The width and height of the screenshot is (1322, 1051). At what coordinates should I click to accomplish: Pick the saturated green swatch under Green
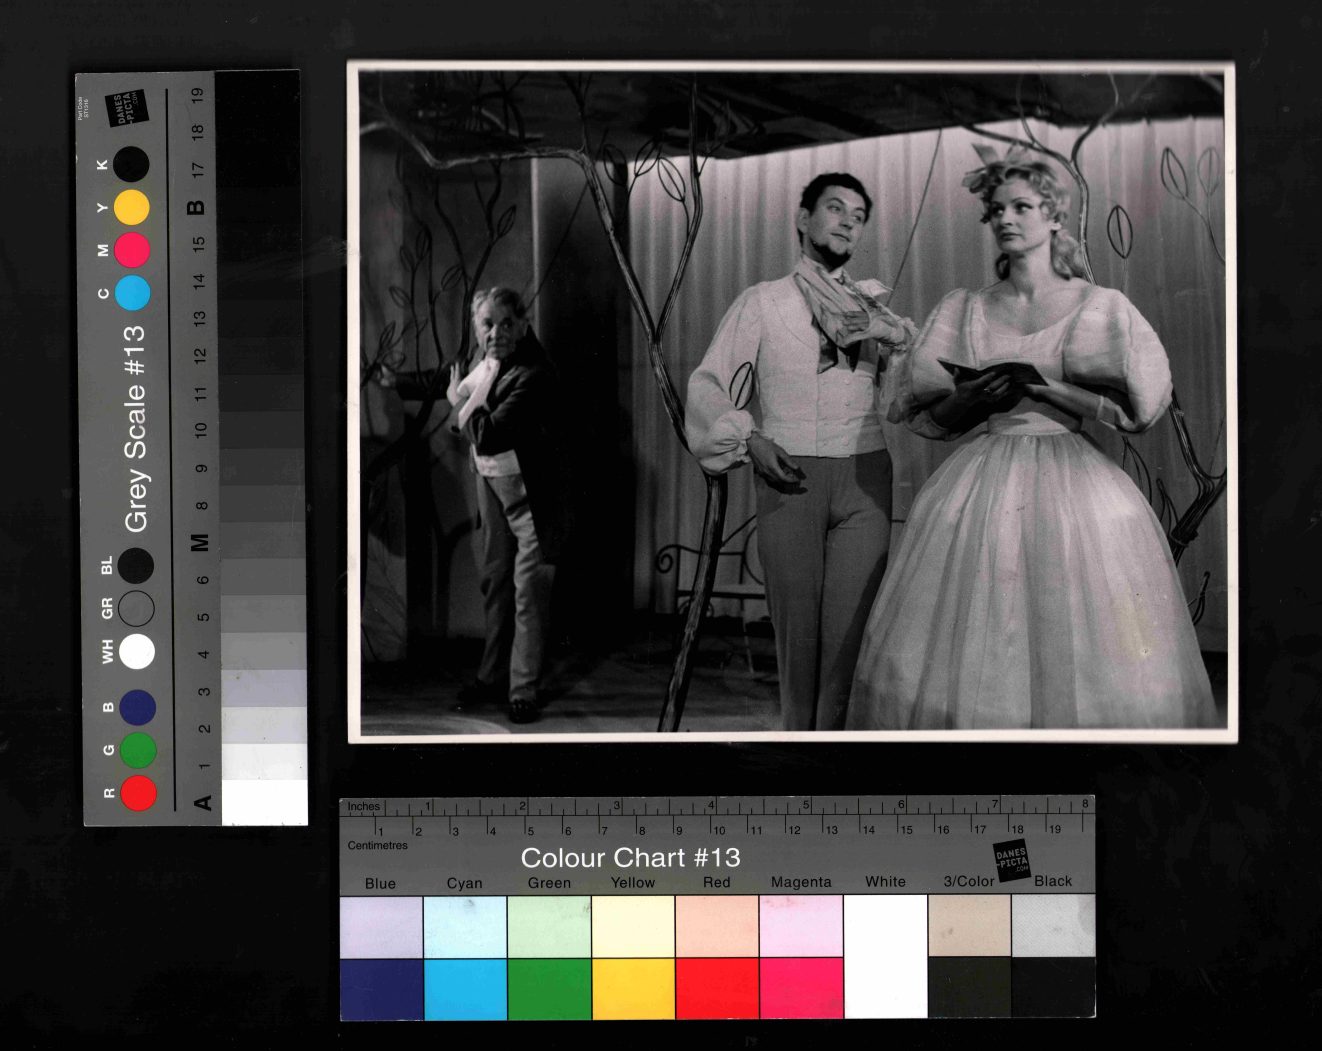(549, 988)
